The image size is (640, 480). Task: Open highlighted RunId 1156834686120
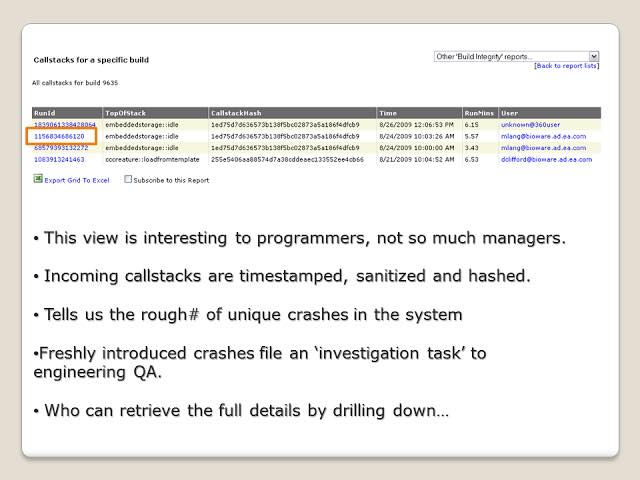pyautogui.click(x=59, y=135)
